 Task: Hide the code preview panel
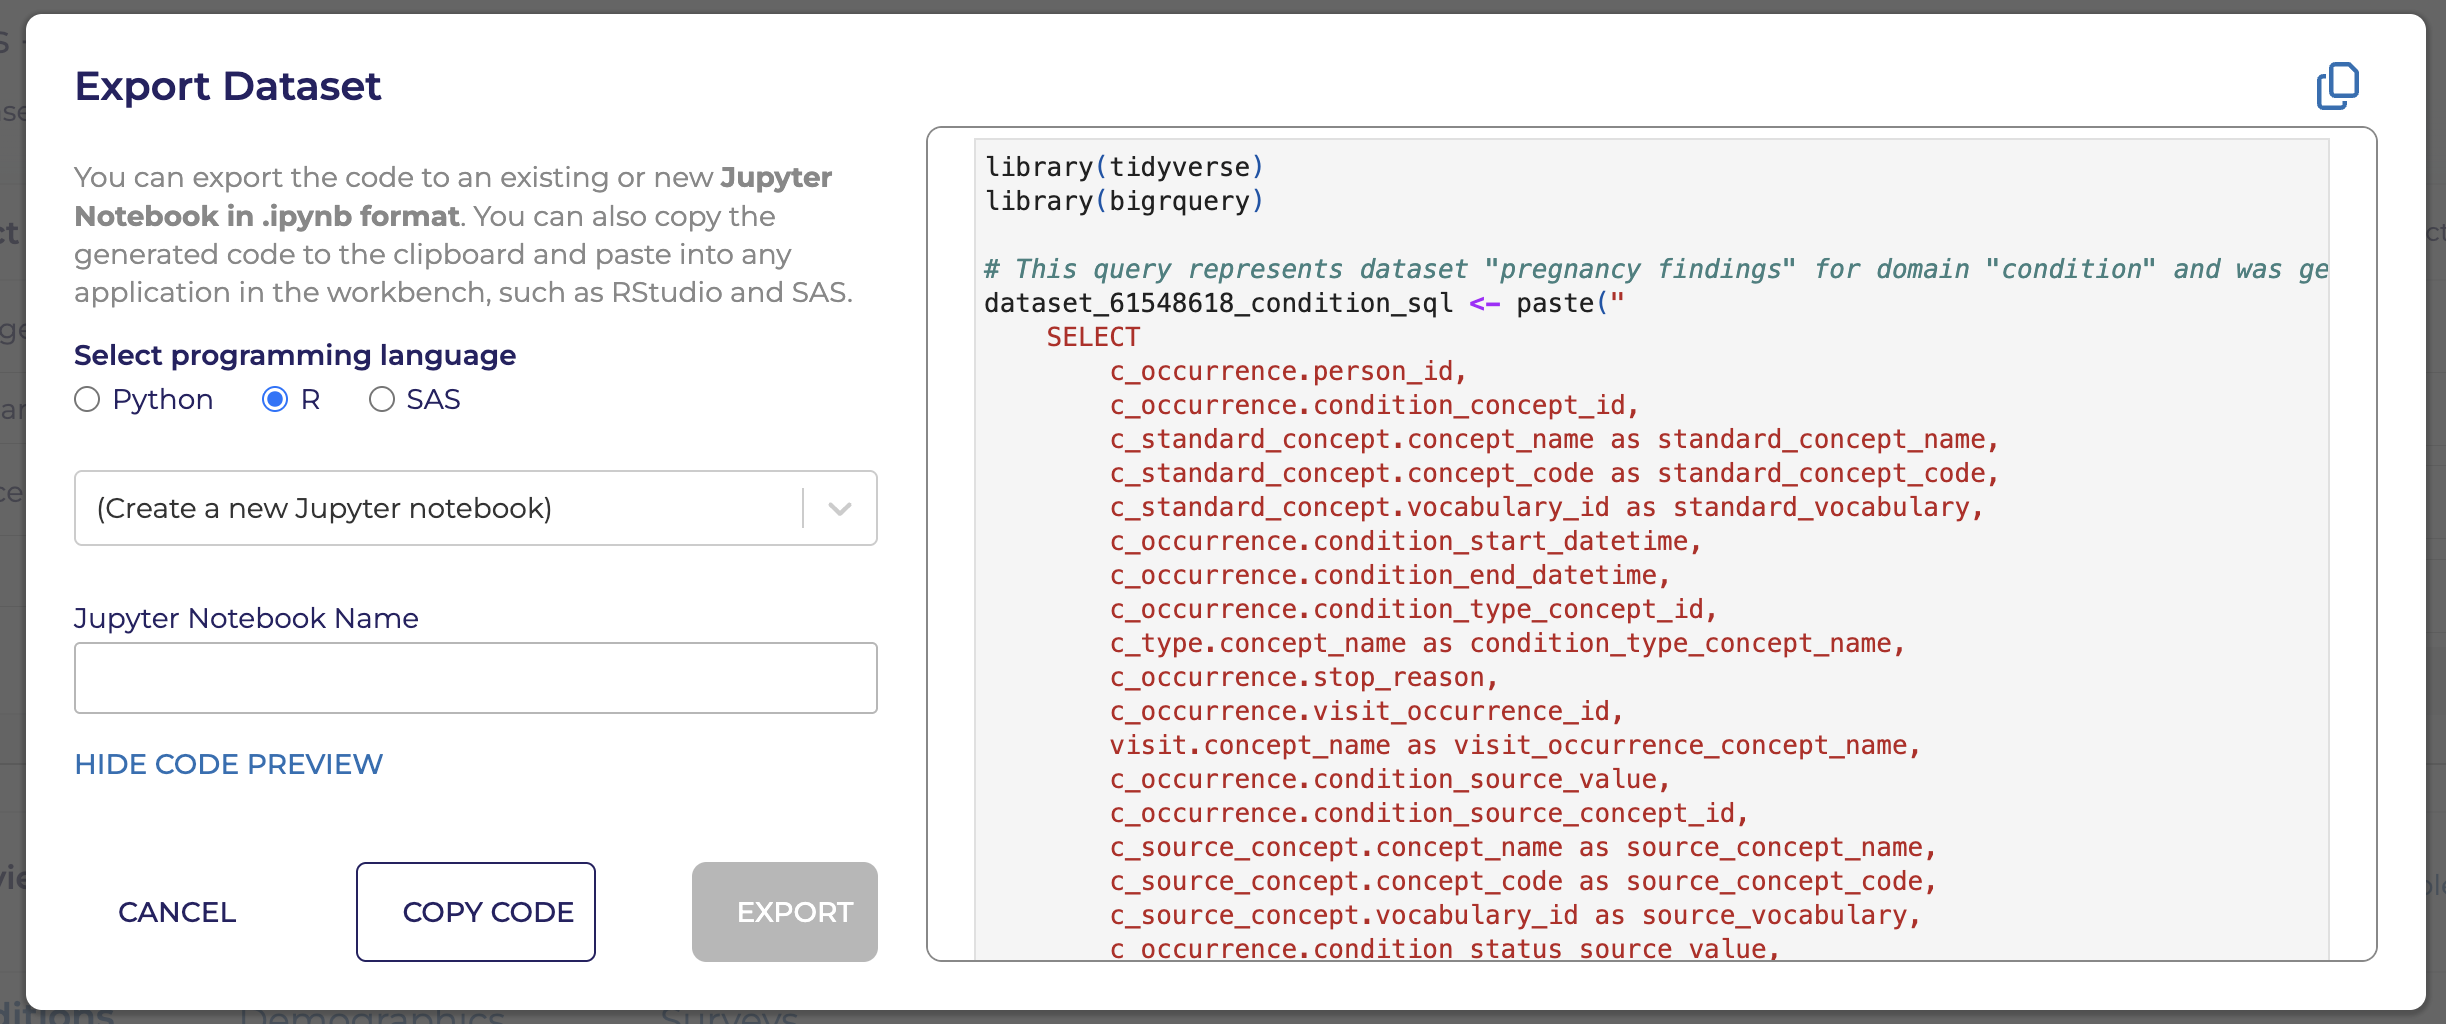point(228,764)
